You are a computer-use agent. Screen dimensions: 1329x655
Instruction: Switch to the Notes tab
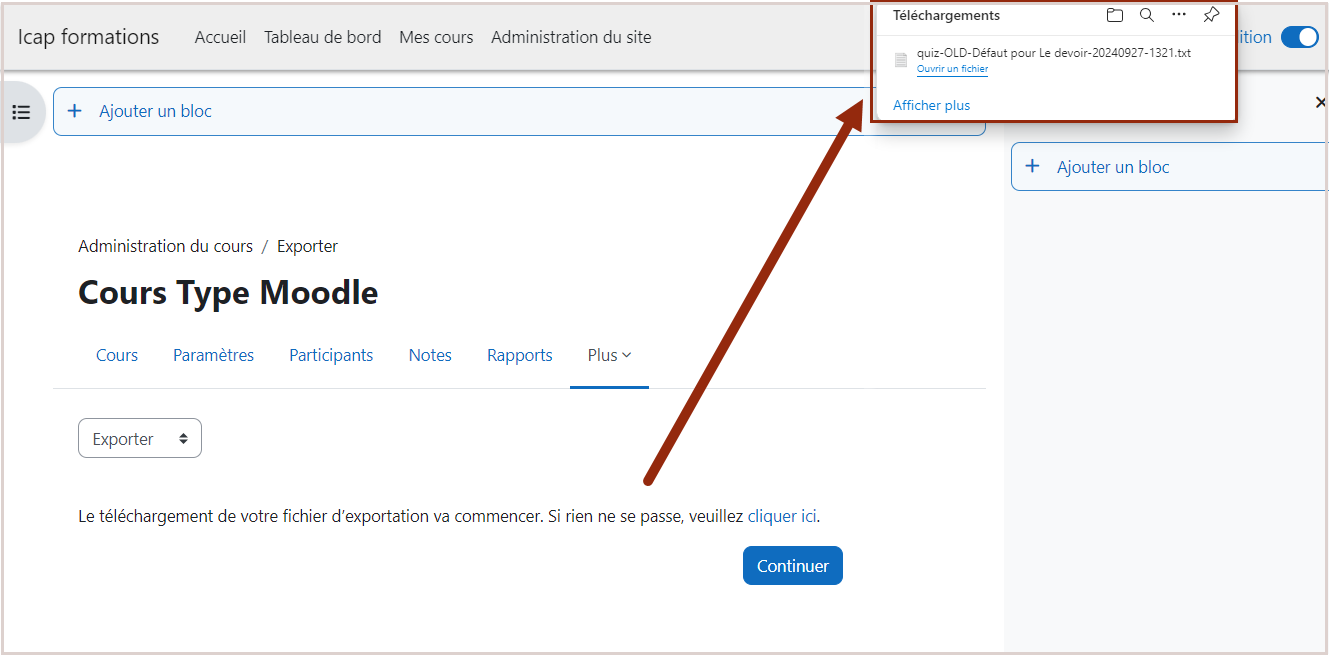coord(430,355)
